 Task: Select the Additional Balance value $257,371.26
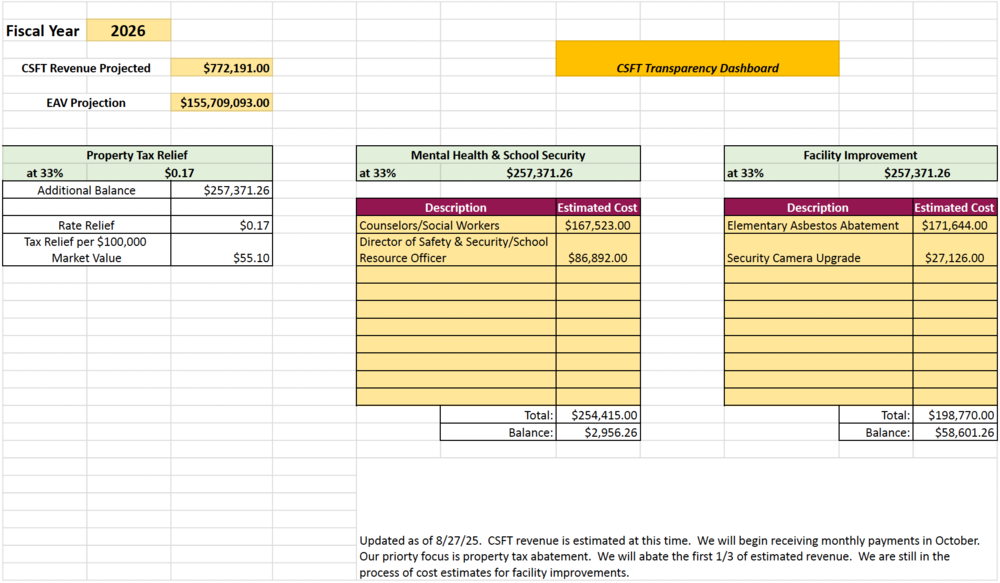click(x=221, y=190)
